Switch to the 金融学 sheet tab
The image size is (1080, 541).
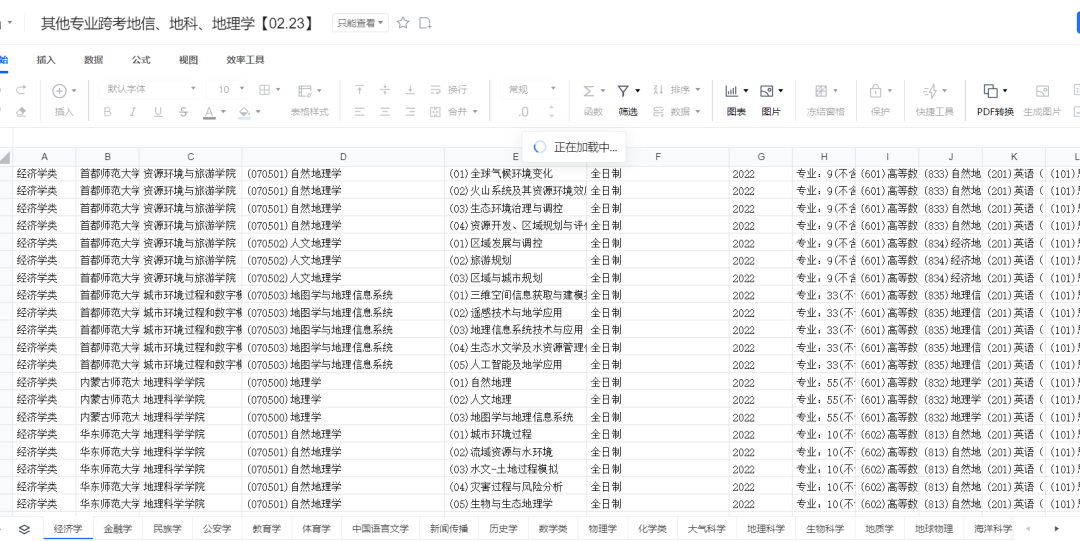click(118, 529)
